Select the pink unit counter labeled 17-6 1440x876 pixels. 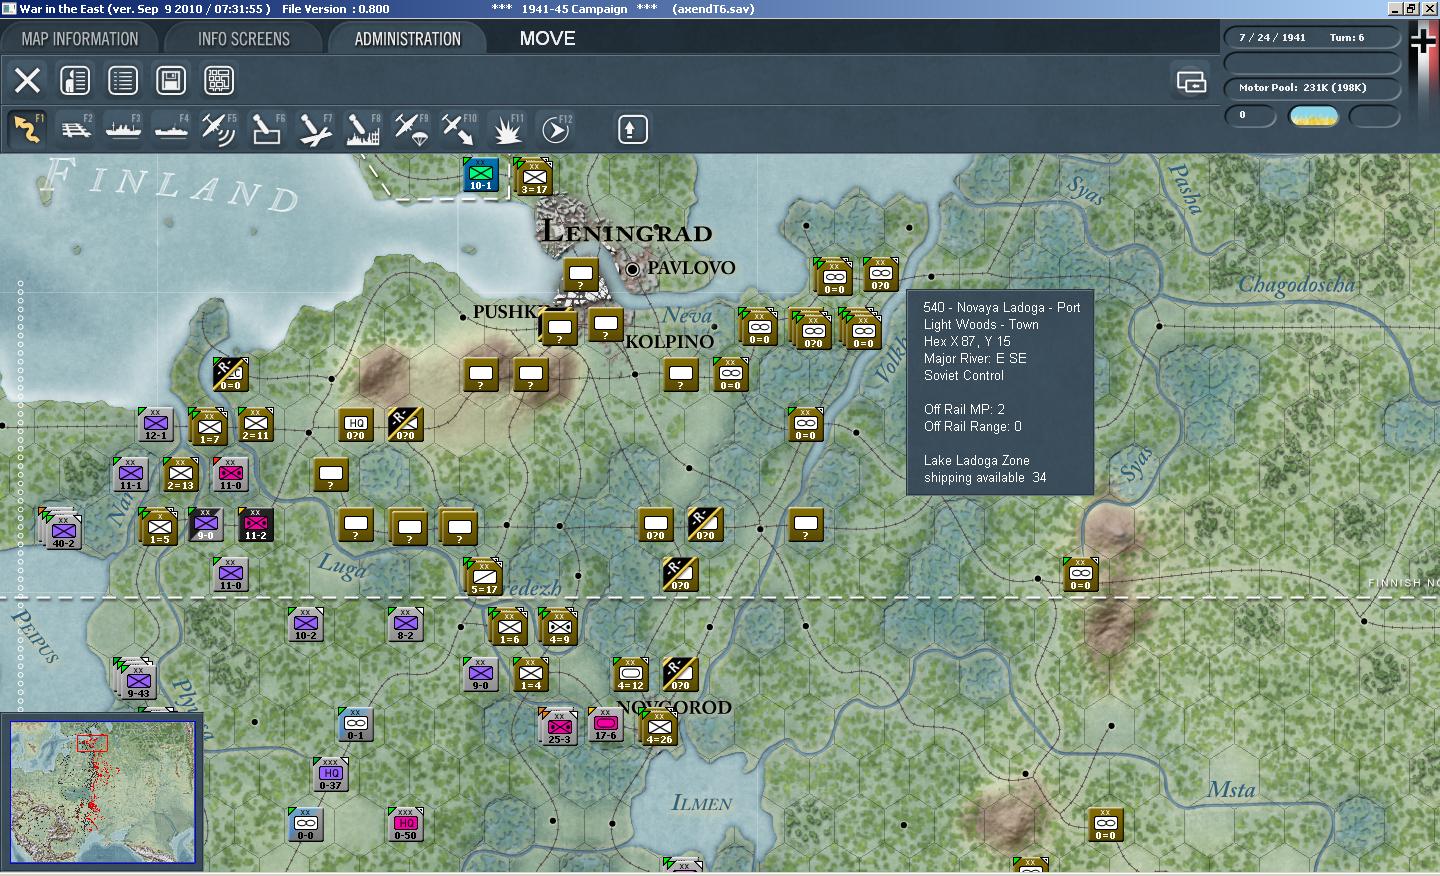pyautogui.click(x=605, y=724)
